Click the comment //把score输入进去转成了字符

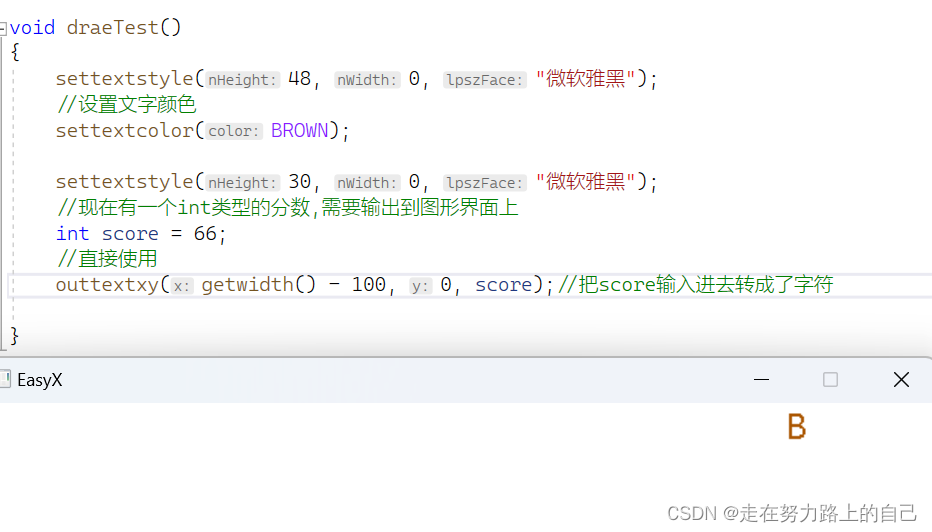coord(696,285)
